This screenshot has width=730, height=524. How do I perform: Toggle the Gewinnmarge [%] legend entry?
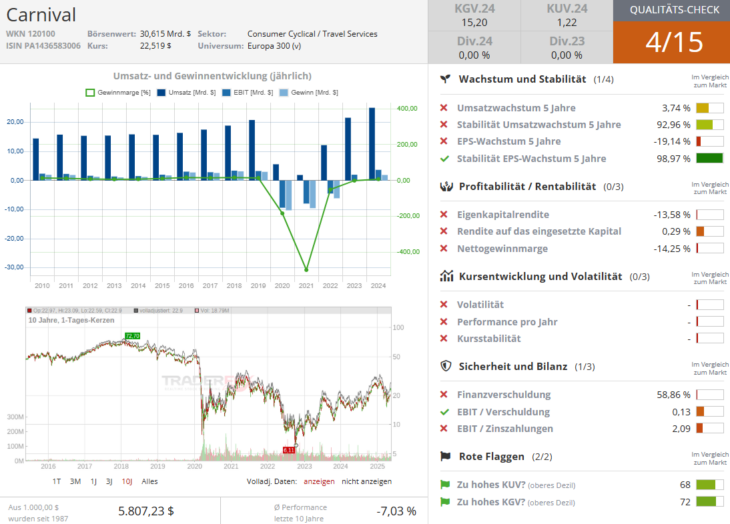118,93
